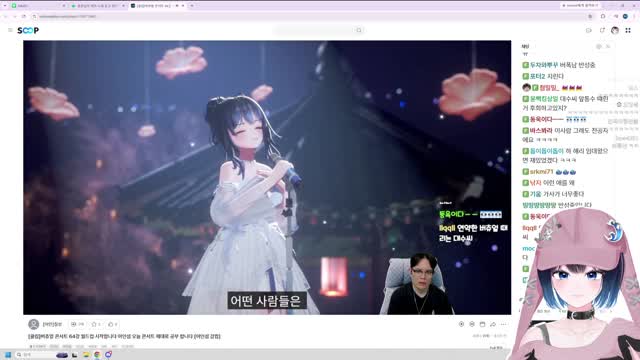Switch to the first browser tab
The width and height of the screenshot is (640, 360).
point(37,6)
